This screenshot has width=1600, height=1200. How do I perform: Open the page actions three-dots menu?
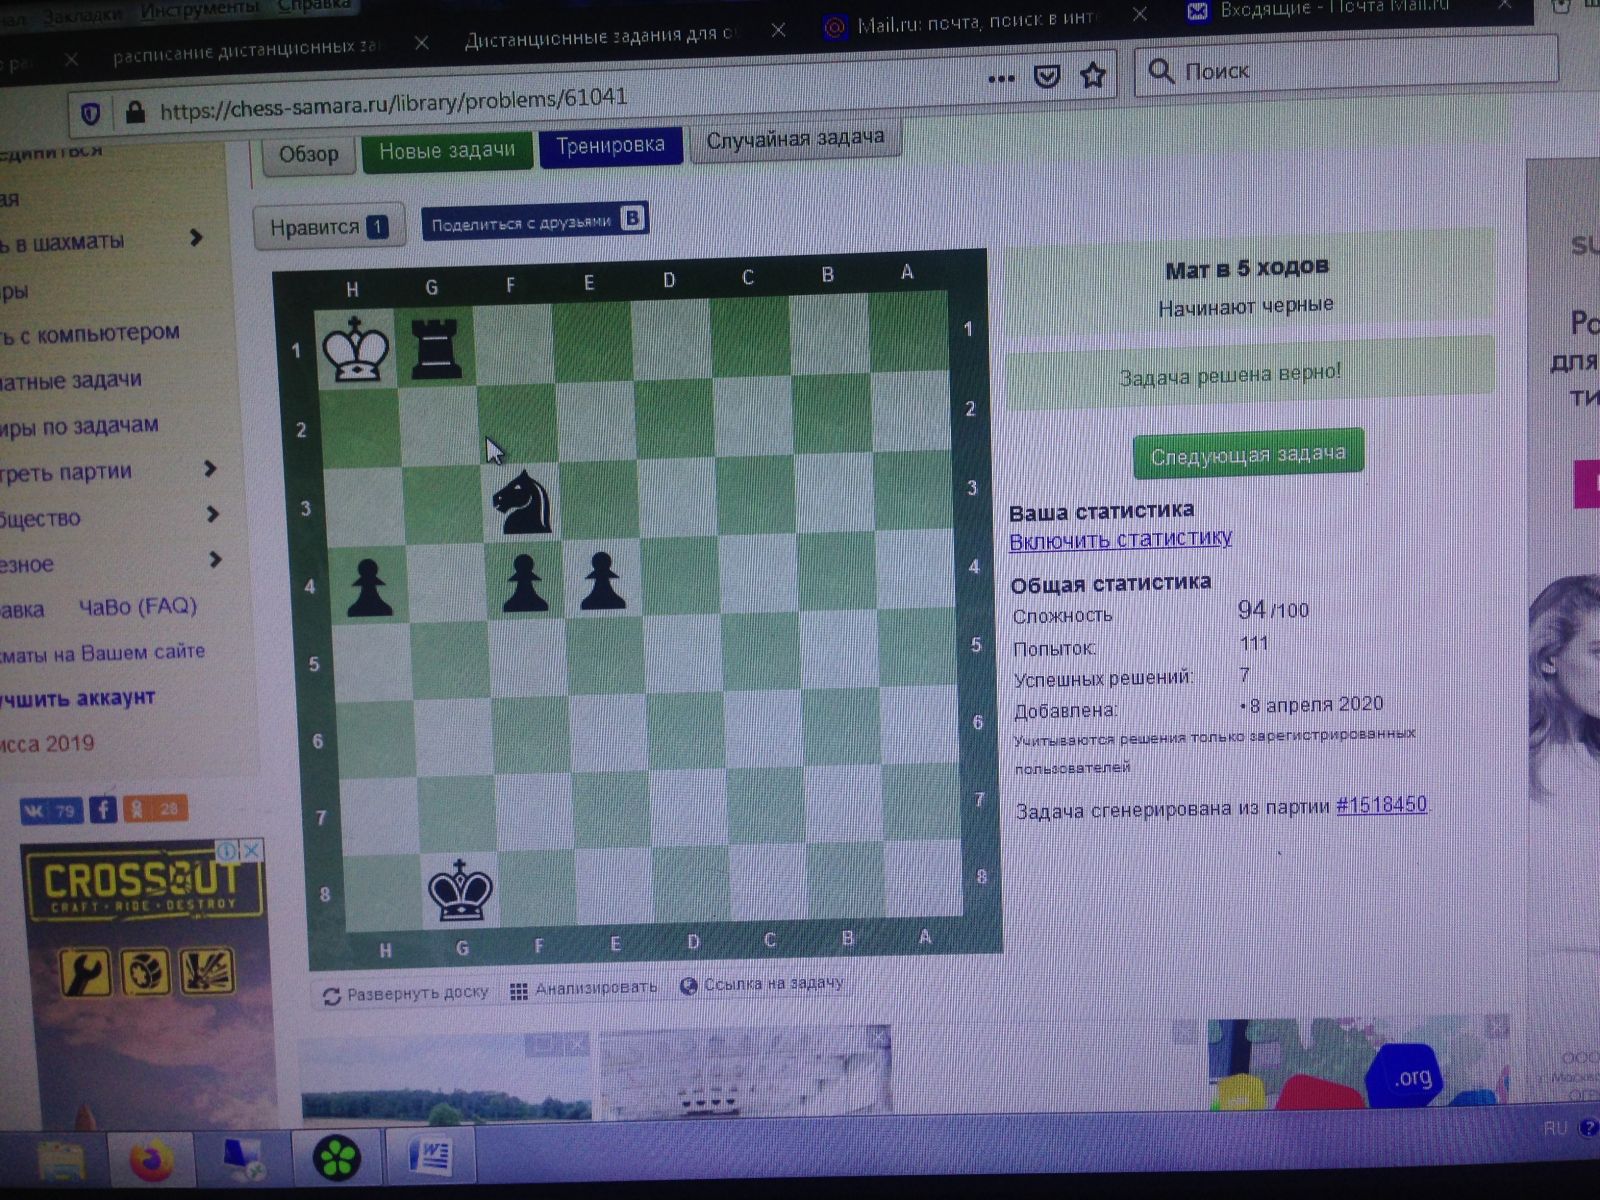[x=1000, y=79]
